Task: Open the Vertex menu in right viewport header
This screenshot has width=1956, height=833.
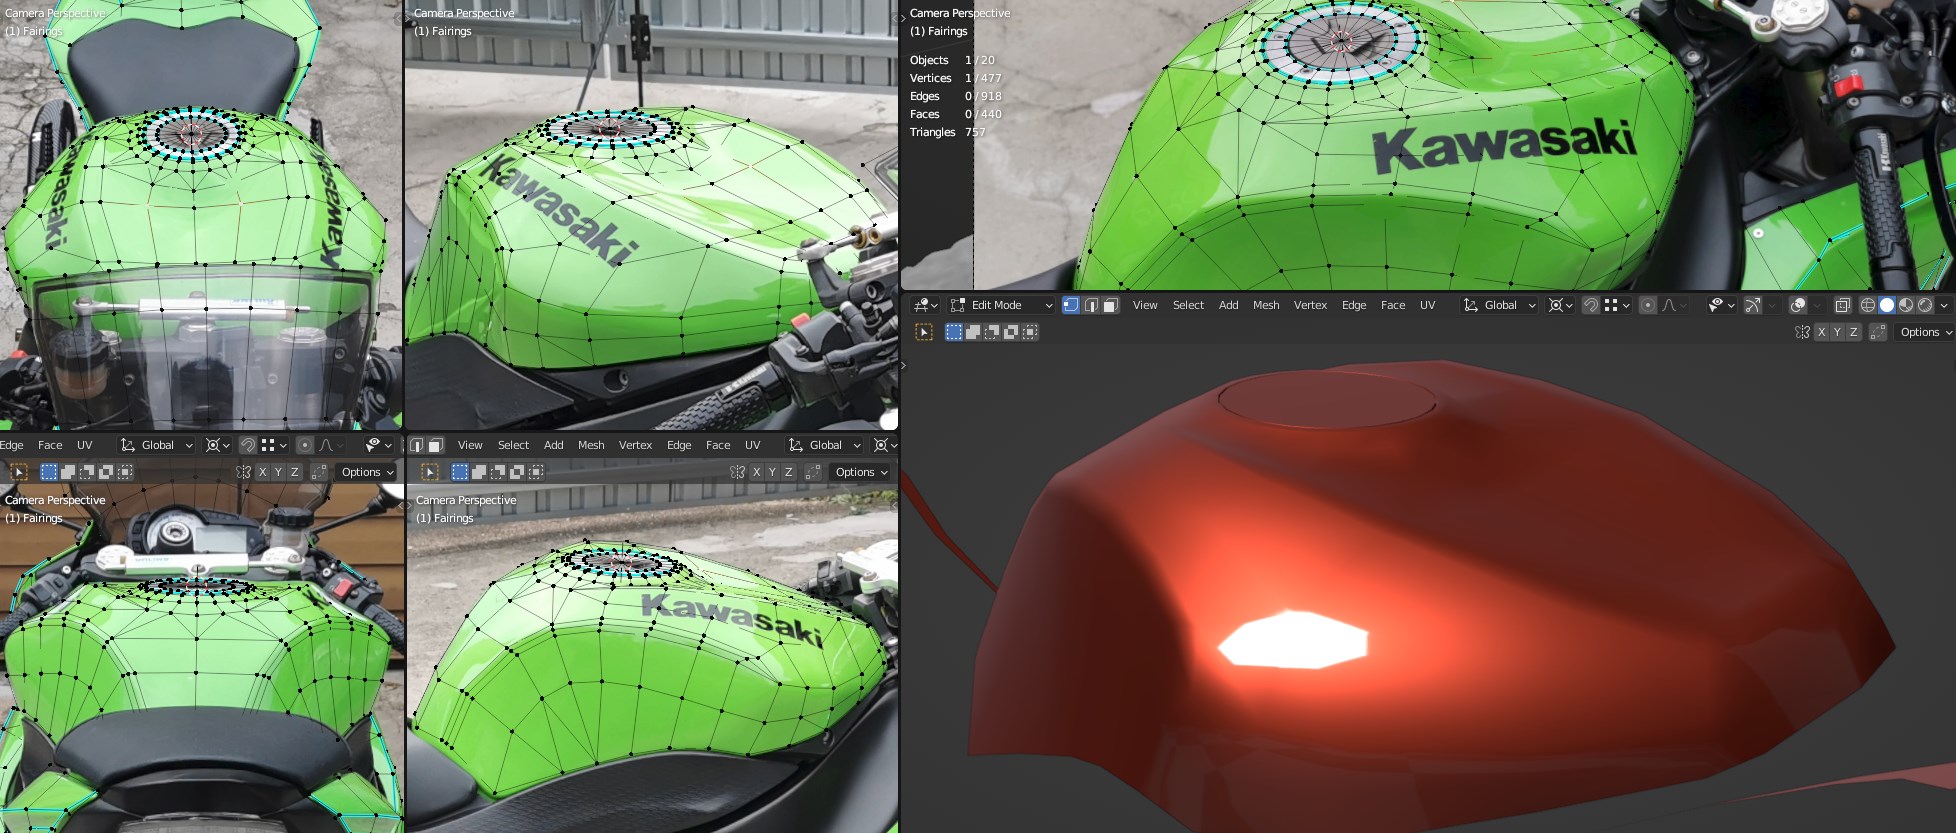Action: 1310,305
